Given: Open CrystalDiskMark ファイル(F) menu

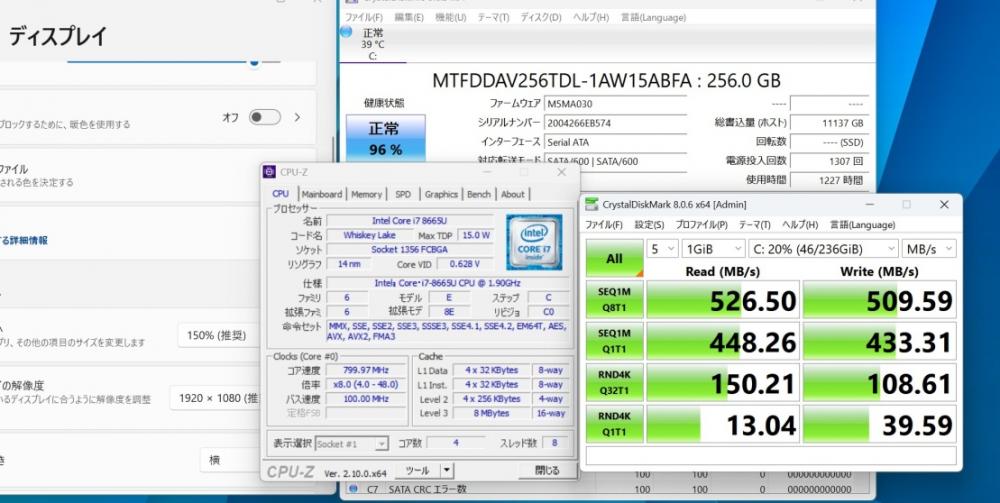Looking at the screenshot, I should click(x=603, y=225).
